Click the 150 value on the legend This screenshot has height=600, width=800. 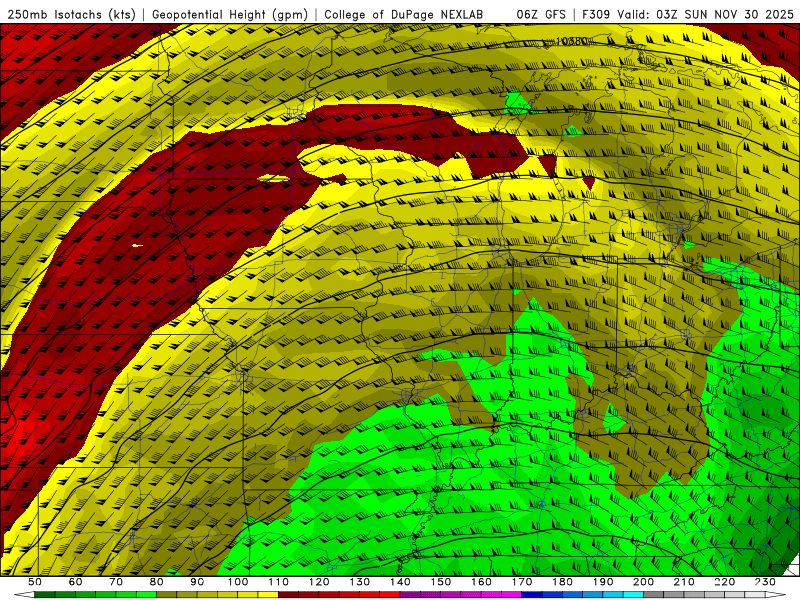pyautogui.click(x=441, y=582)
